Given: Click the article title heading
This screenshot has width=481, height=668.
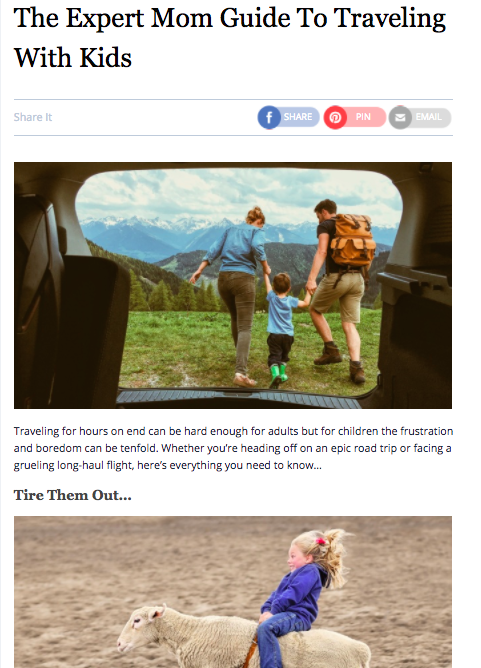Looking at the screenshot, I should pos(230,37).
